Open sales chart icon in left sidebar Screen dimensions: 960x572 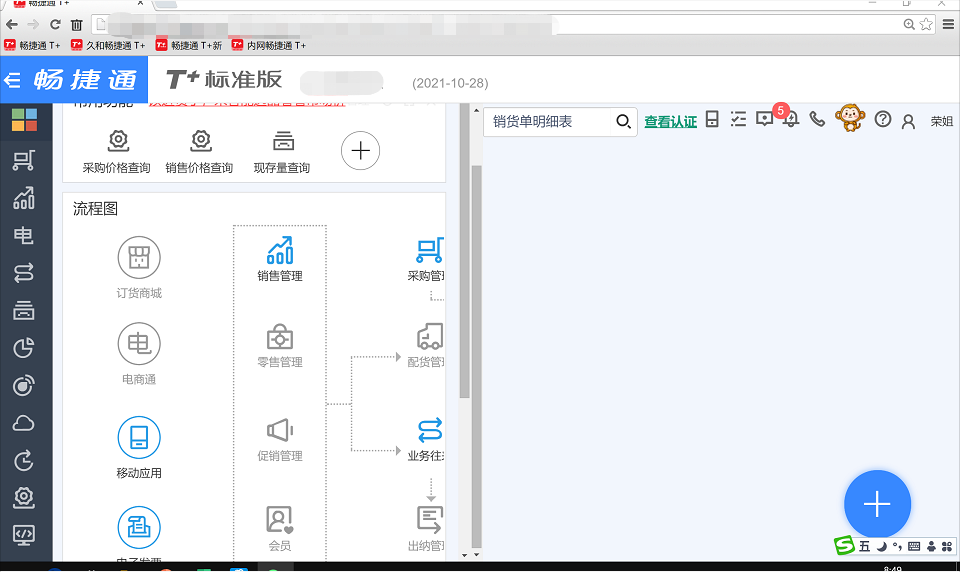click(24, 198)
